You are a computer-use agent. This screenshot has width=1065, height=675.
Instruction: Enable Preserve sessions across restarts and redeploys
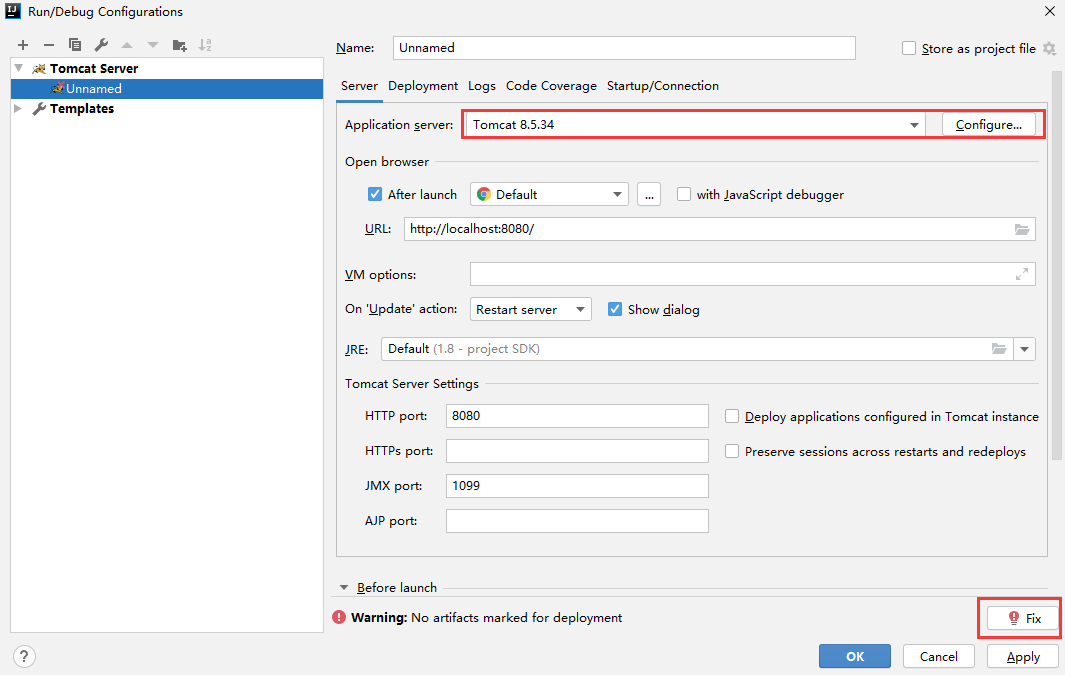pyautogui.click(x=732, y=451)
